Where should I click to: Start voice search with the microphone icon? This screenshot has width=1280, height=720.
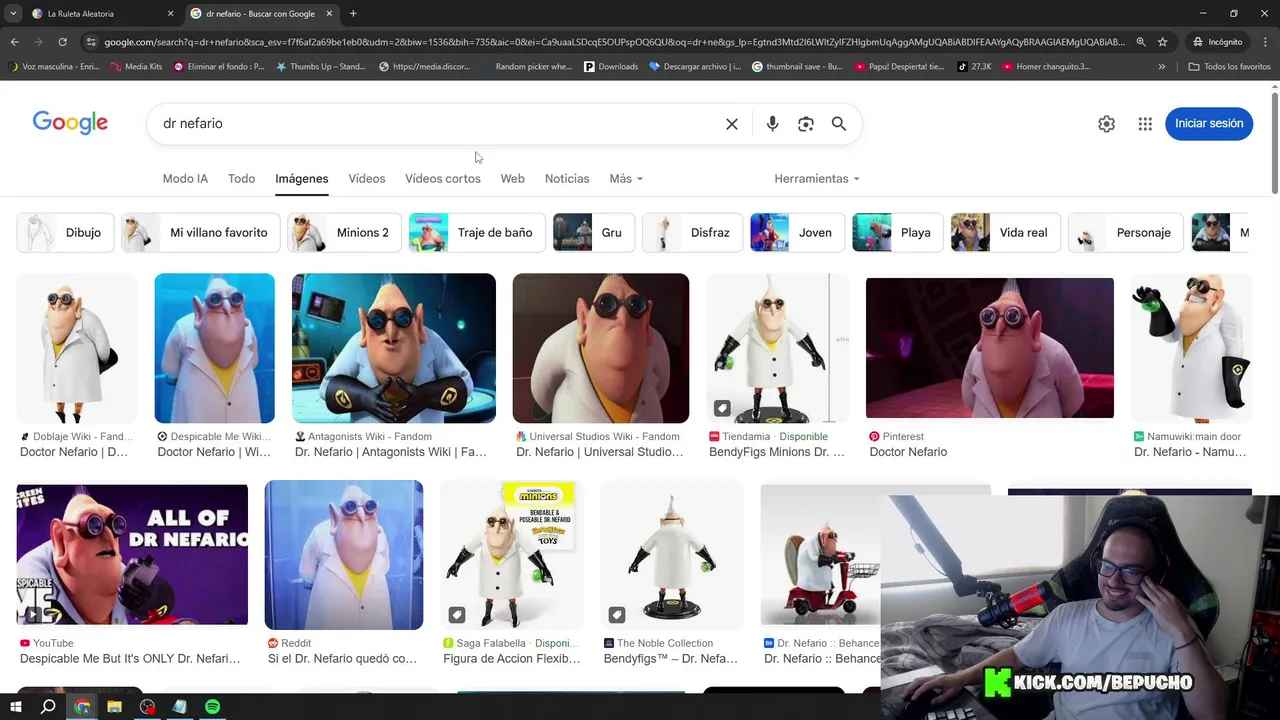pos(772,124)
